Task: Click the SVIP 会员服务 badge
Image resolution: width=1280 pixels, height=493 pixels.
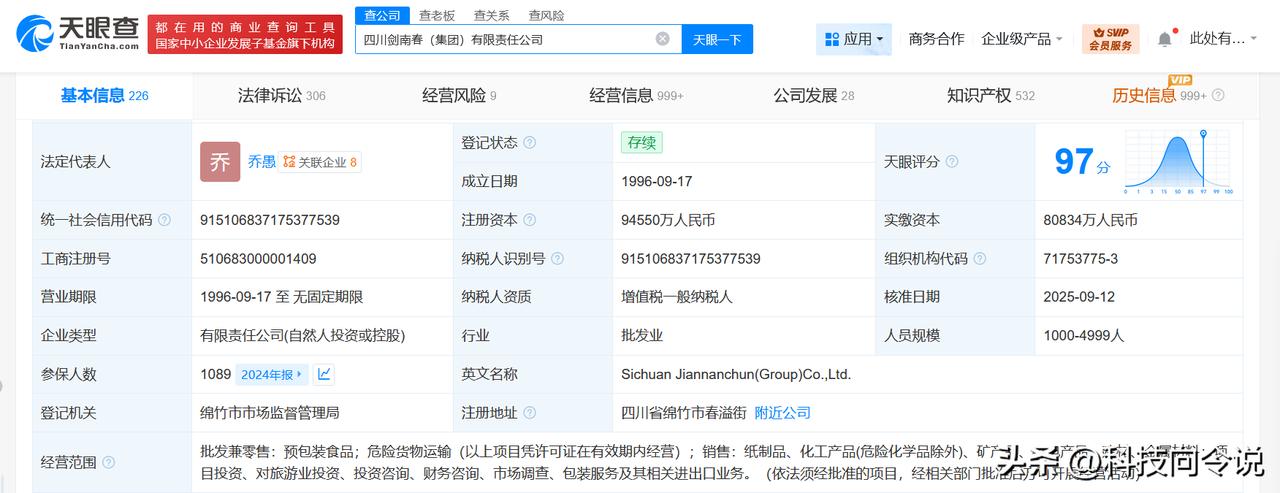Action: pos(1110,39)
